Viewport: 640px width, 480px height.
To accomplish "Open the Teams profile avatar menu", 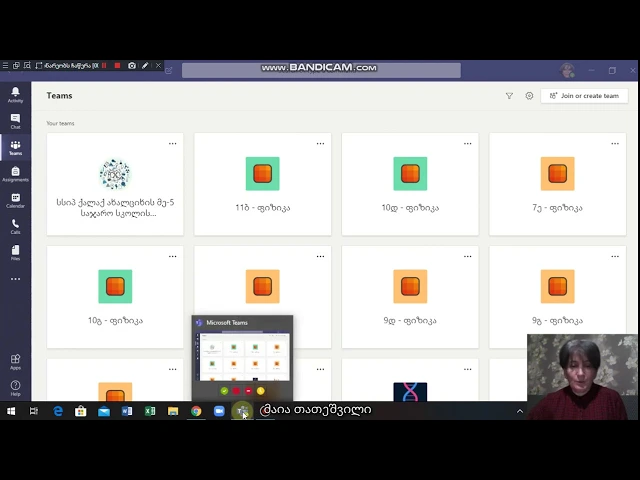I will point(567,71).
